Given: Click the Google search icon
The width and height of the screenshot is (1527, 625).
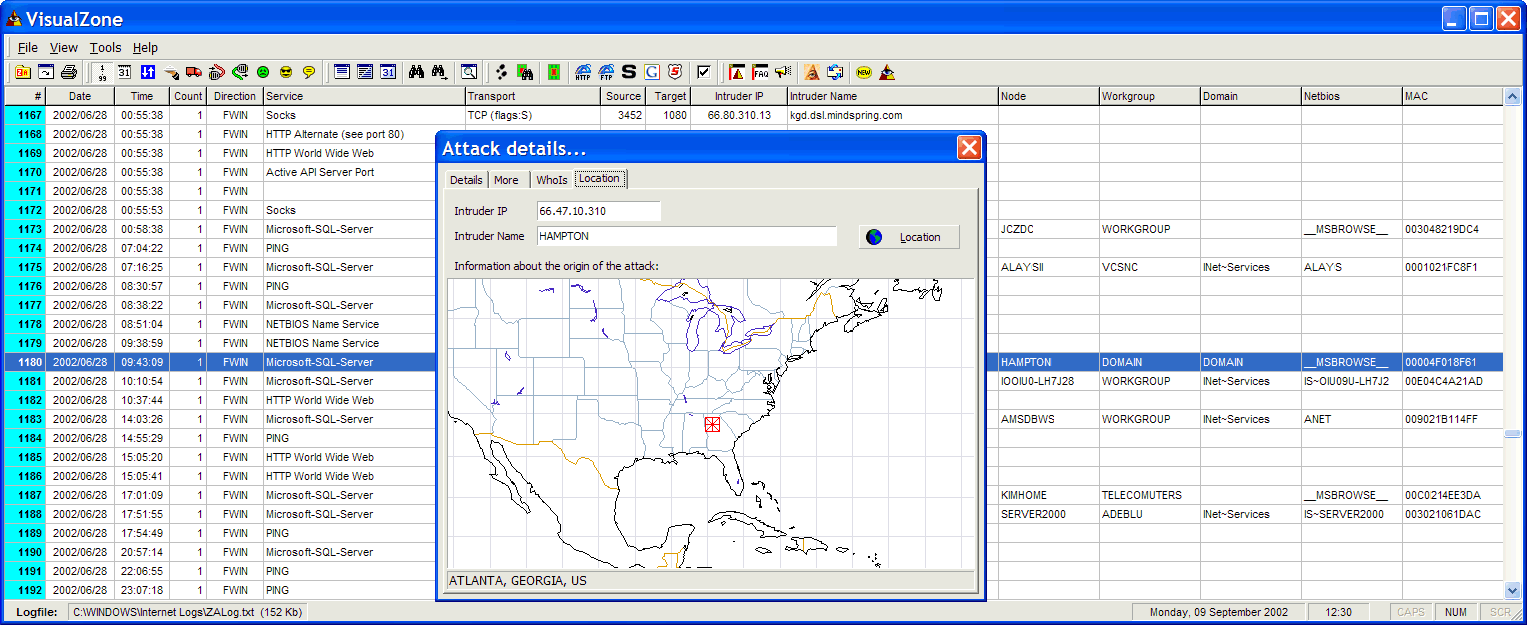Looking at the screenshot, I should (652, 72).
